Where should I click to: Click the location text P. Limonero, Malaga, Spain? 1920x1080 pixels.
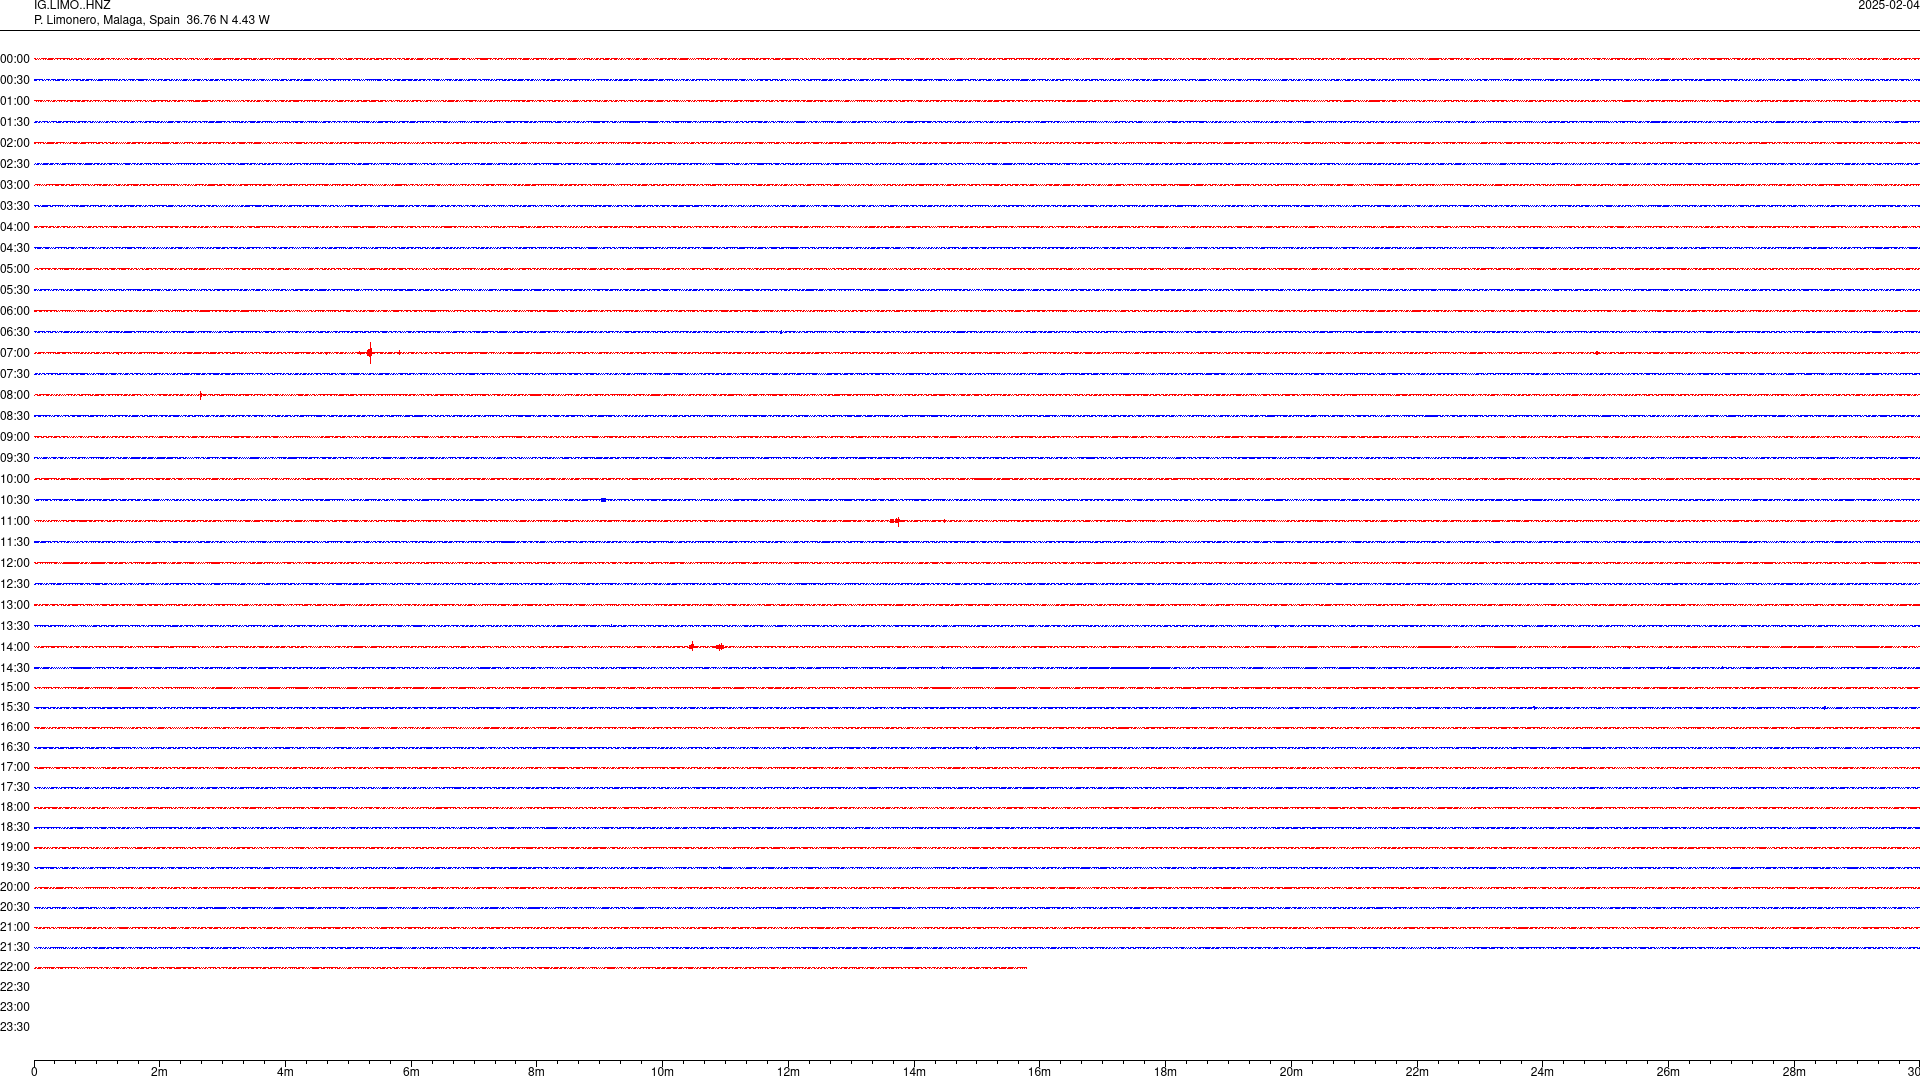(x=107, y=20)
